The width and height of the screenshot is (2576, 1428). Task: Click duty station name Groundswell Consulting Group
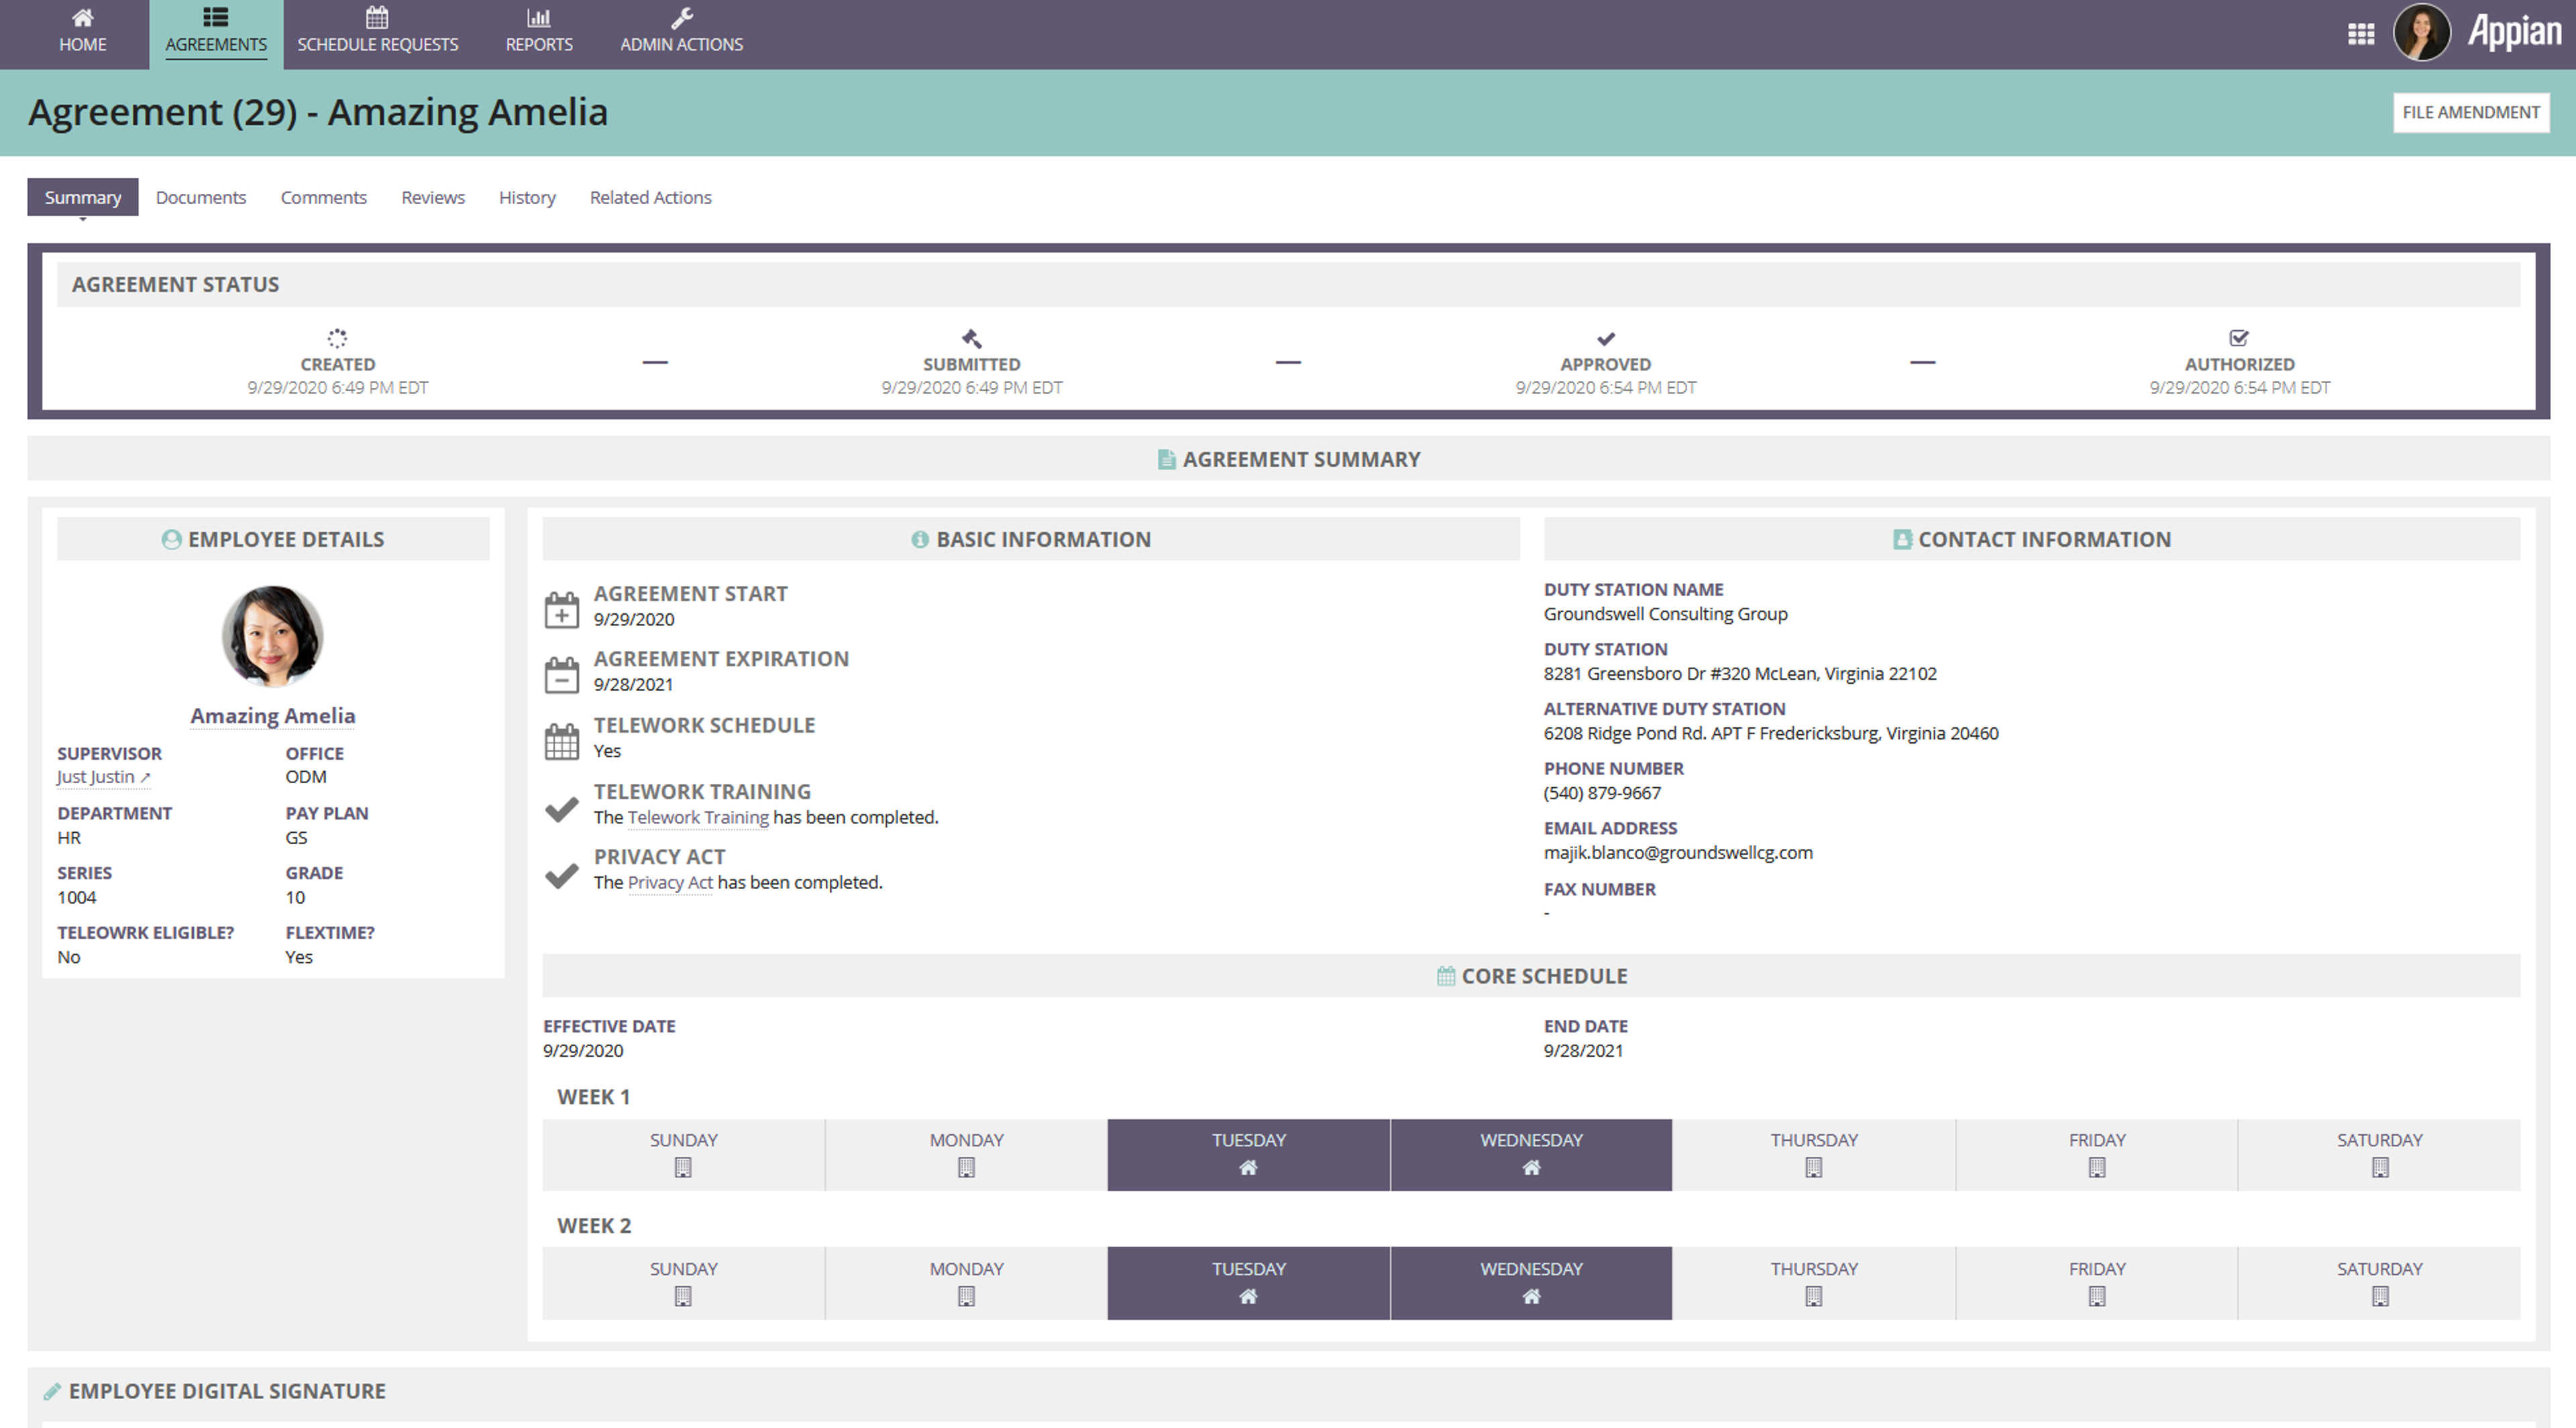click(x=1665, y=614)
